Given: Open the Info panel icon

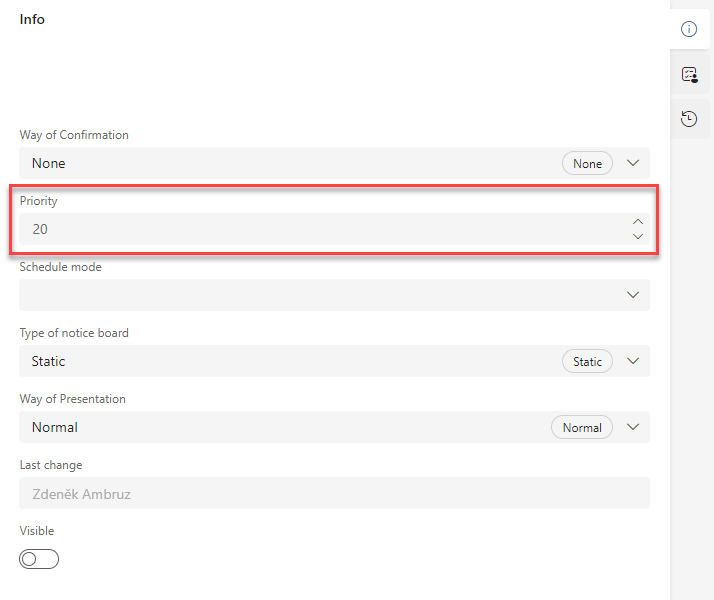Looking at the screenshot, I should [x=688, y=29].
